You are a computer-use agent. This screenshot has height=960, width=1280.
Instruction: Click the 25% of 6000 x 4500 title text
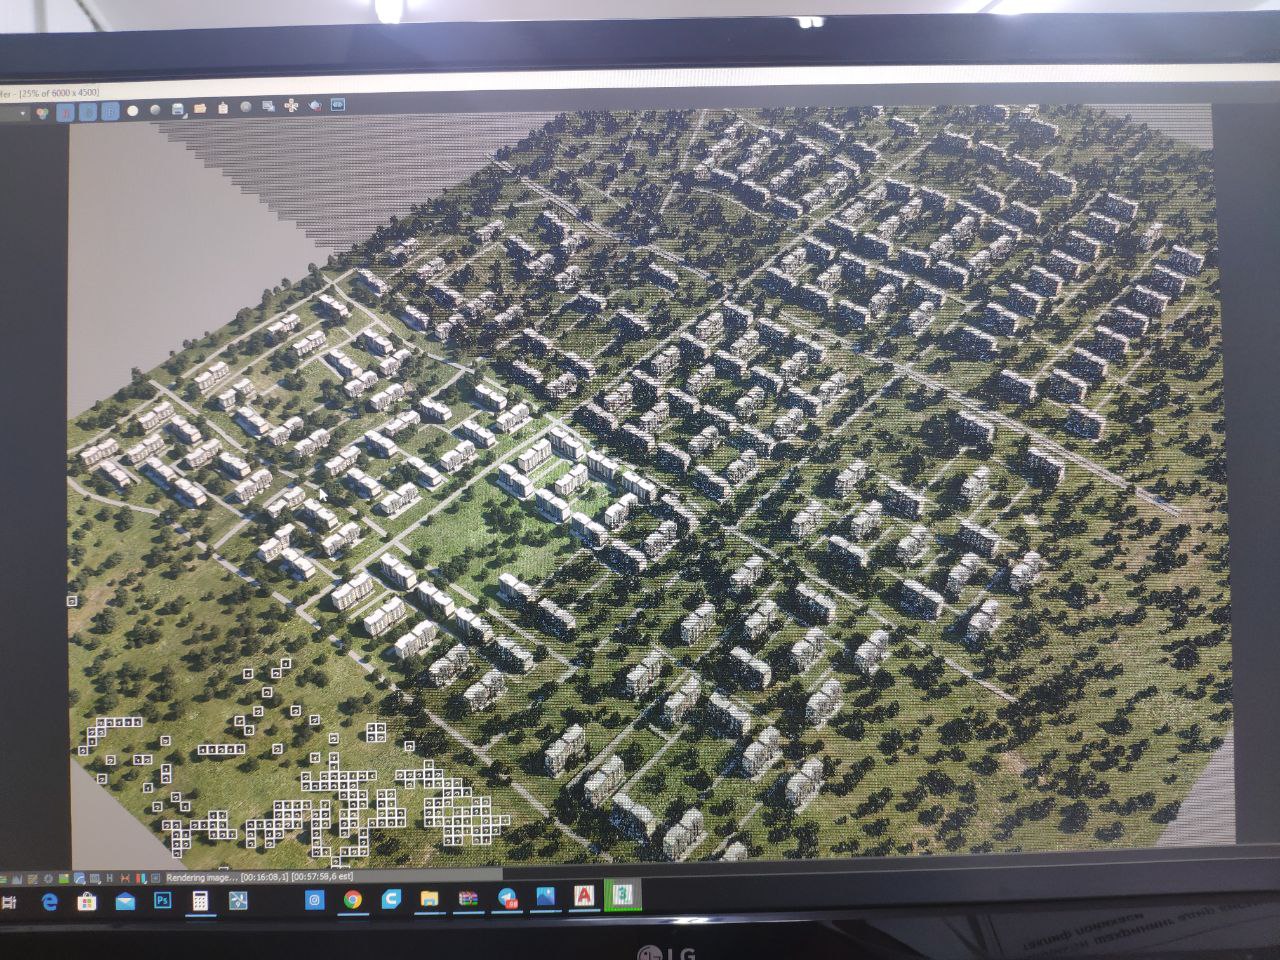click(60, 93)
